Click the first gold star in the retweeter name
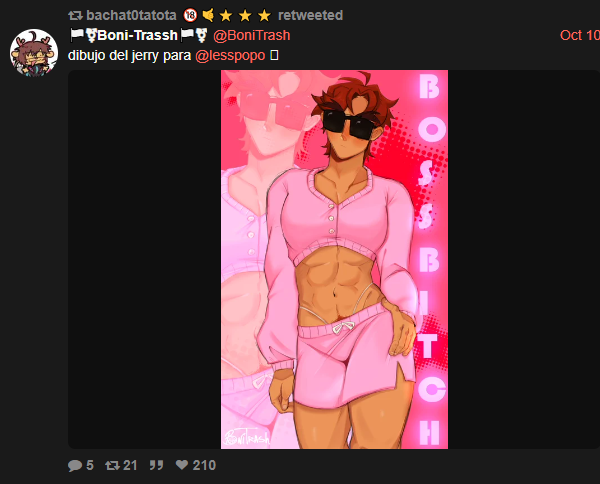The width and height of the screenshot is (600, 484). point(226,16)
